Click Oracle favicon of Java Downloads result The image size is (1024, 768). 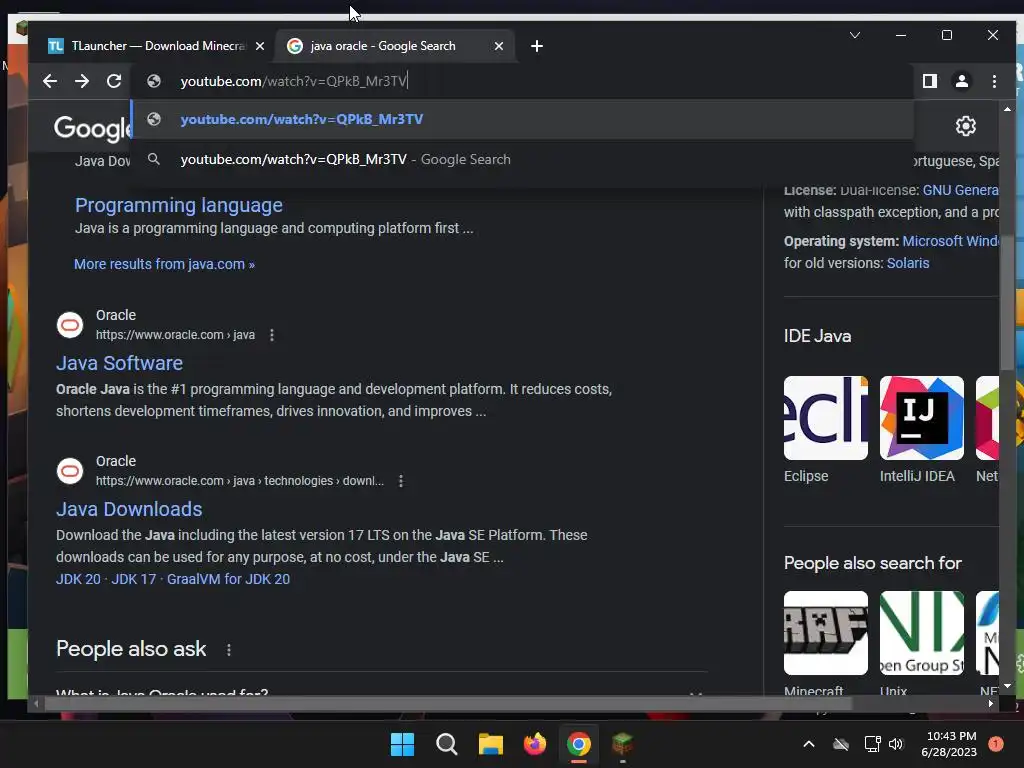point(70,471)
